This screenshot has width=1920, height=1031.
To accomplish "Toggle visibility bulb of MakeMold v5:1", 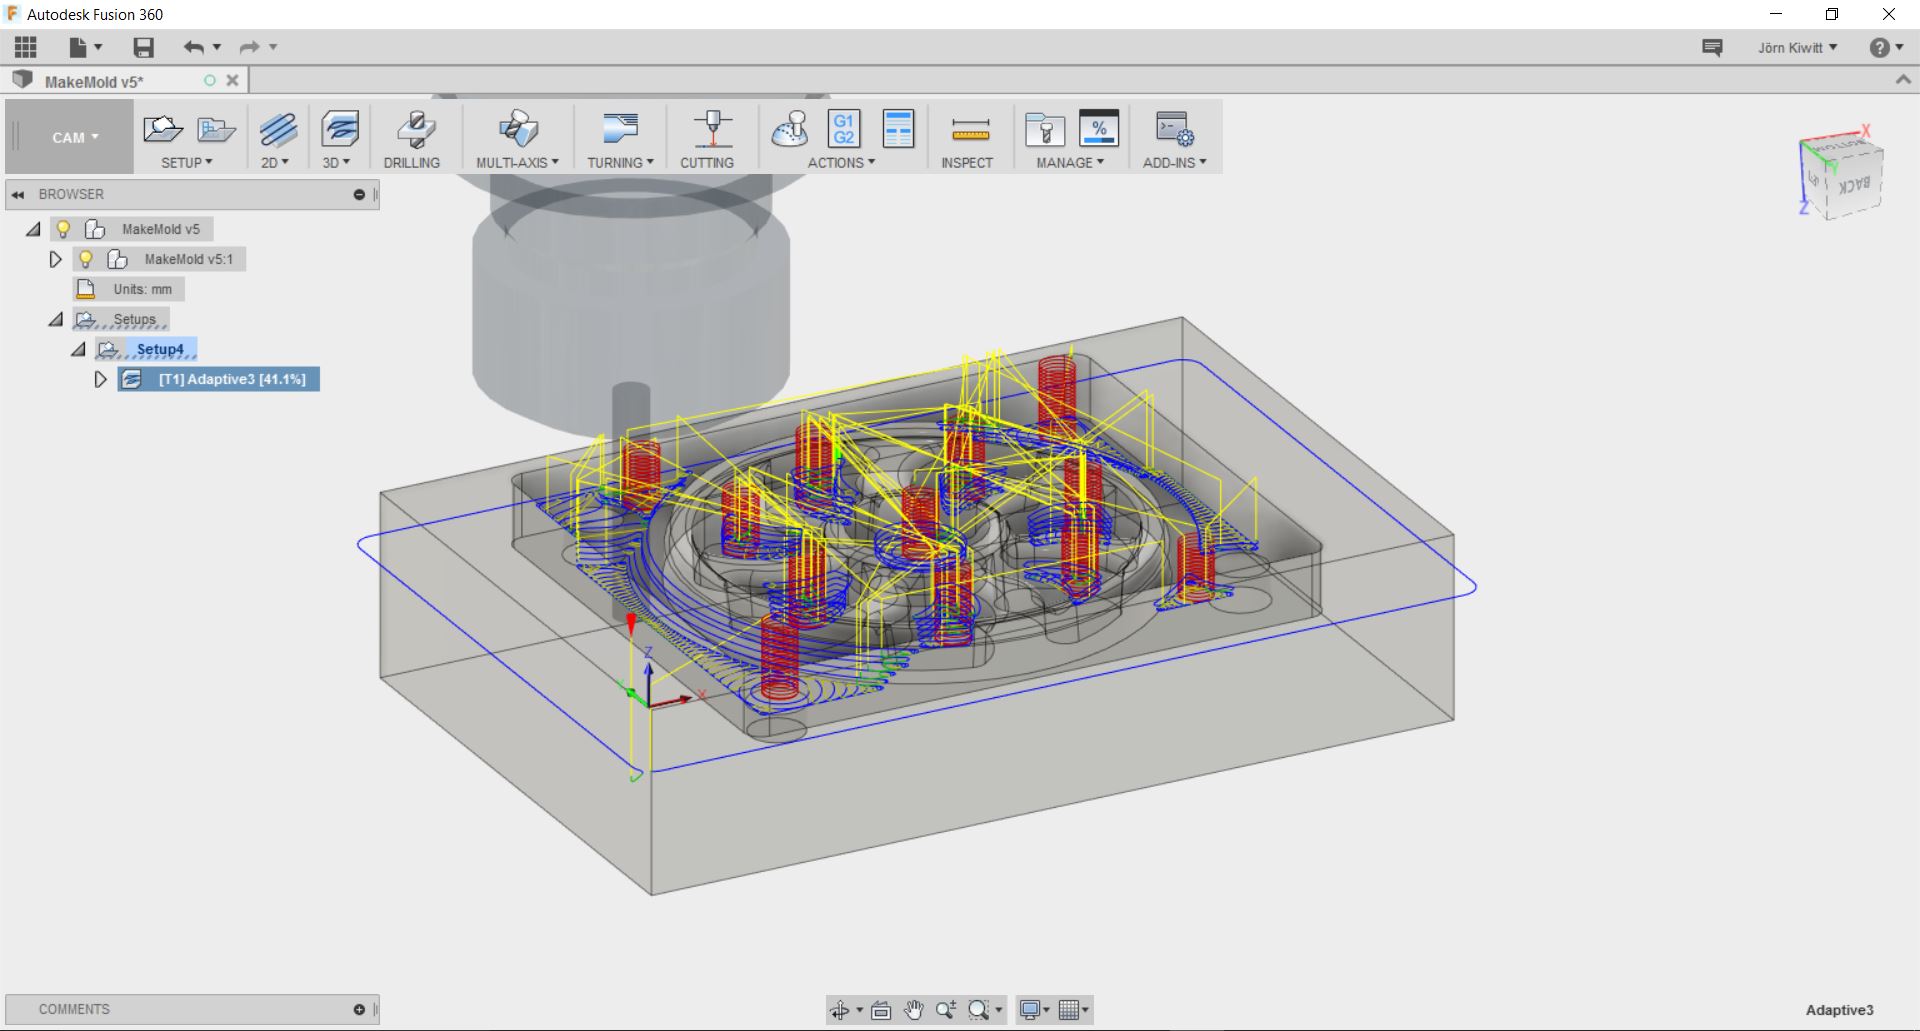I will (86, 259).
